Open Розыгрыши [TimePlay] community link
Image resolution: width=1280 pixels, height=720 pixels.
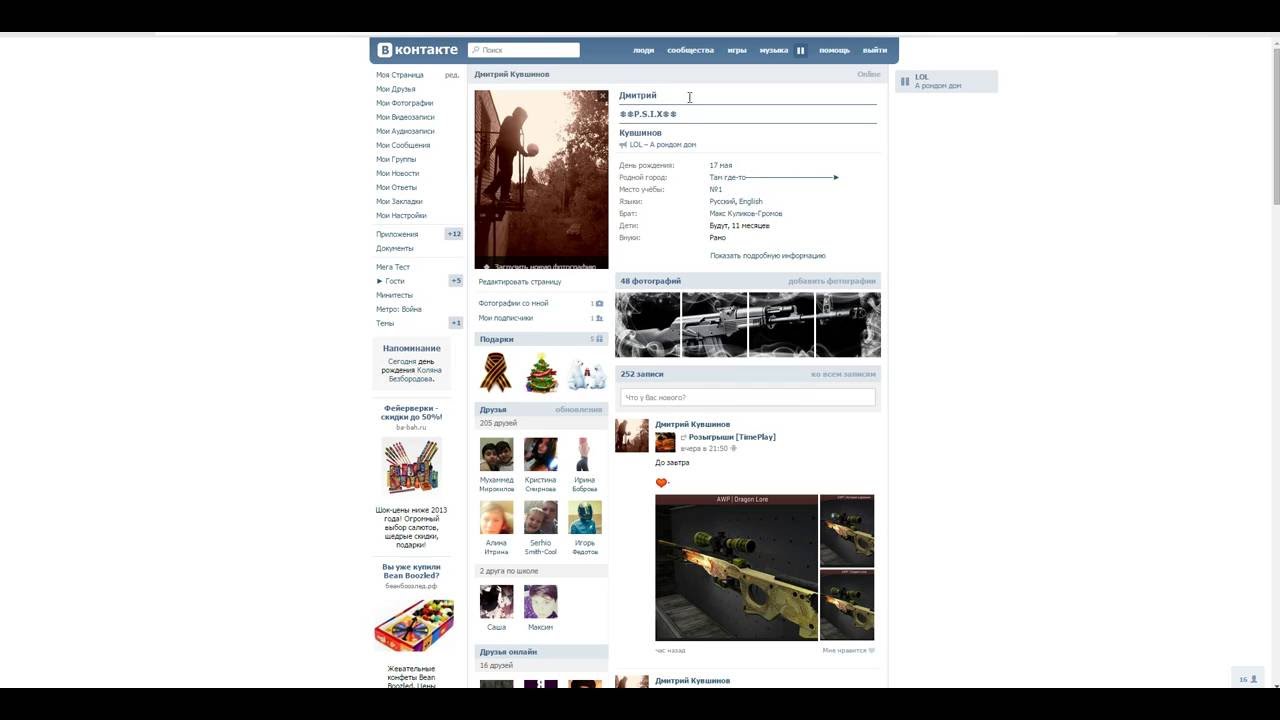(732, 437)
